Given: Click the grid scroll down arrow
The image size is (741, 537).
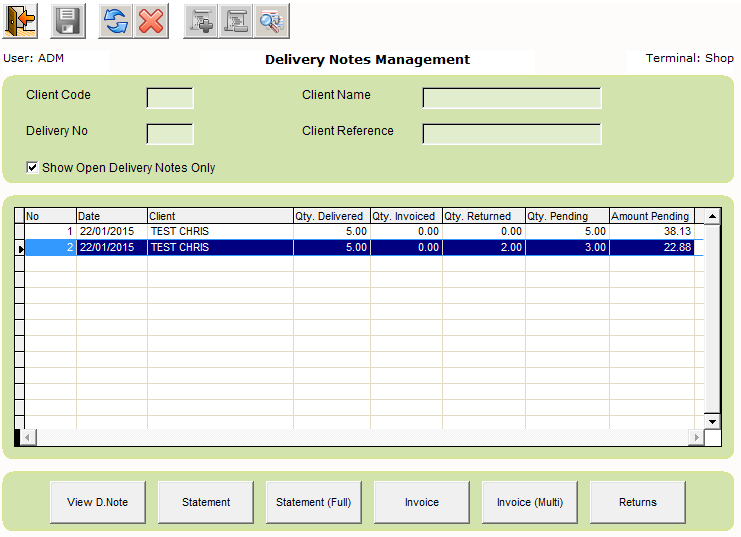Looking at the screenshot, I should (x=712, y=422).
